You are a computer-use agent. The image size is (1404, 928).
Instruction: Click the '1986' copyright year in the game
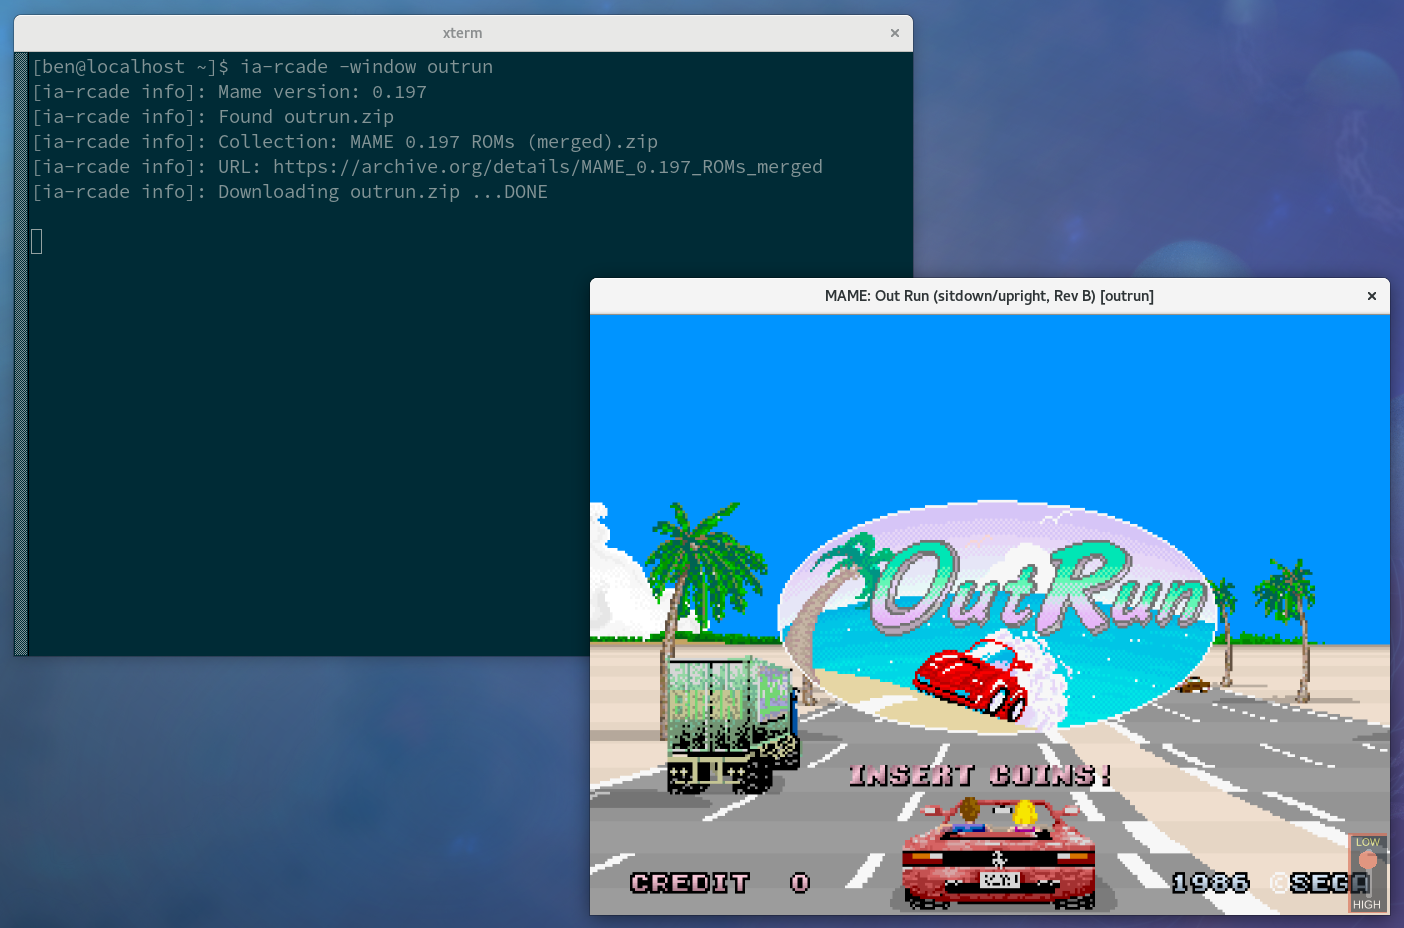pyautogui.click(x=1211, y=883)
